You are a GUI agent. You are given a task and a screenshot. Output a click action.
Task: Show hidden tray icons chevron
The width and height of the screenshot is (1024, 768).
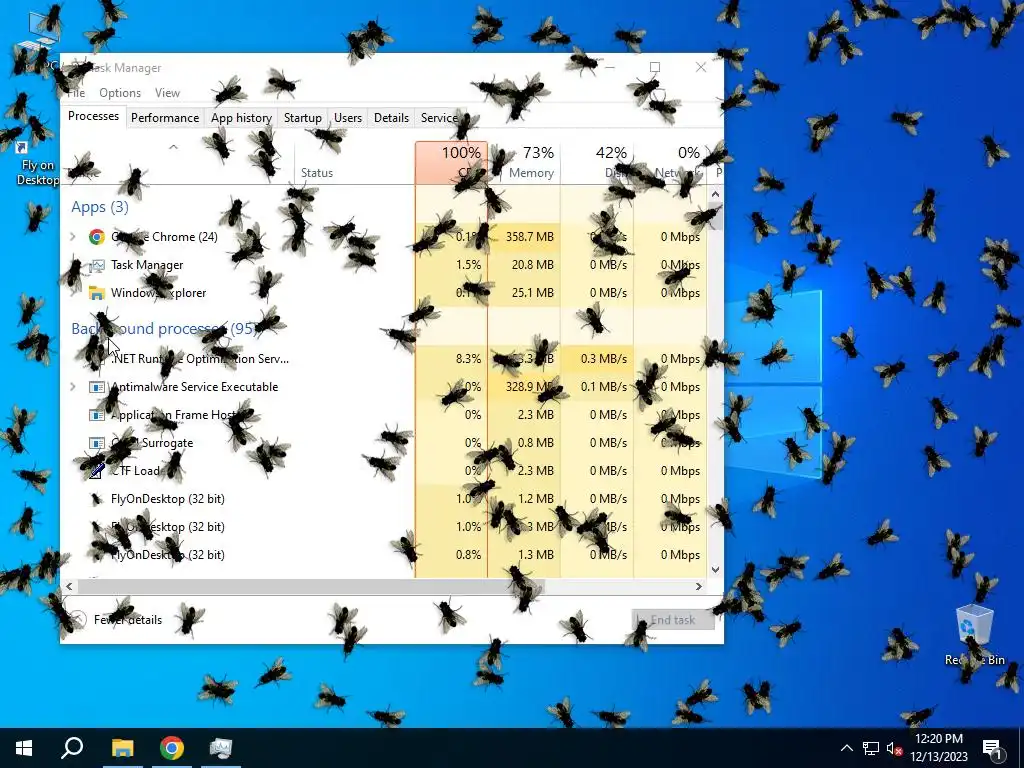[846, 748]
